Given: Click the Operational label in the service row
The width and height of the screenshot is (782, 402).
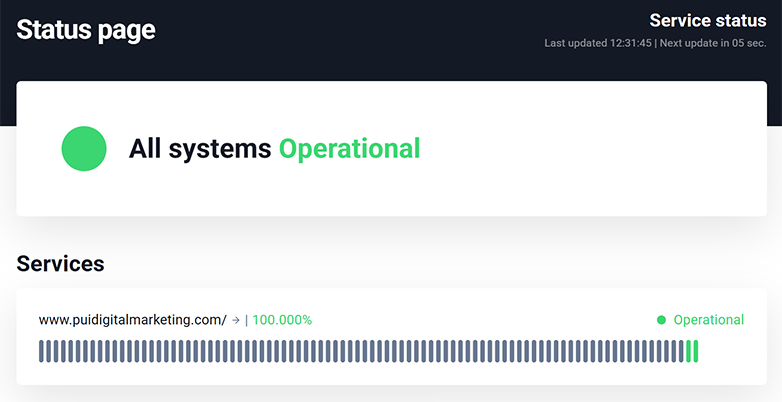Looking at the screenshot, I should coord(708,320).
